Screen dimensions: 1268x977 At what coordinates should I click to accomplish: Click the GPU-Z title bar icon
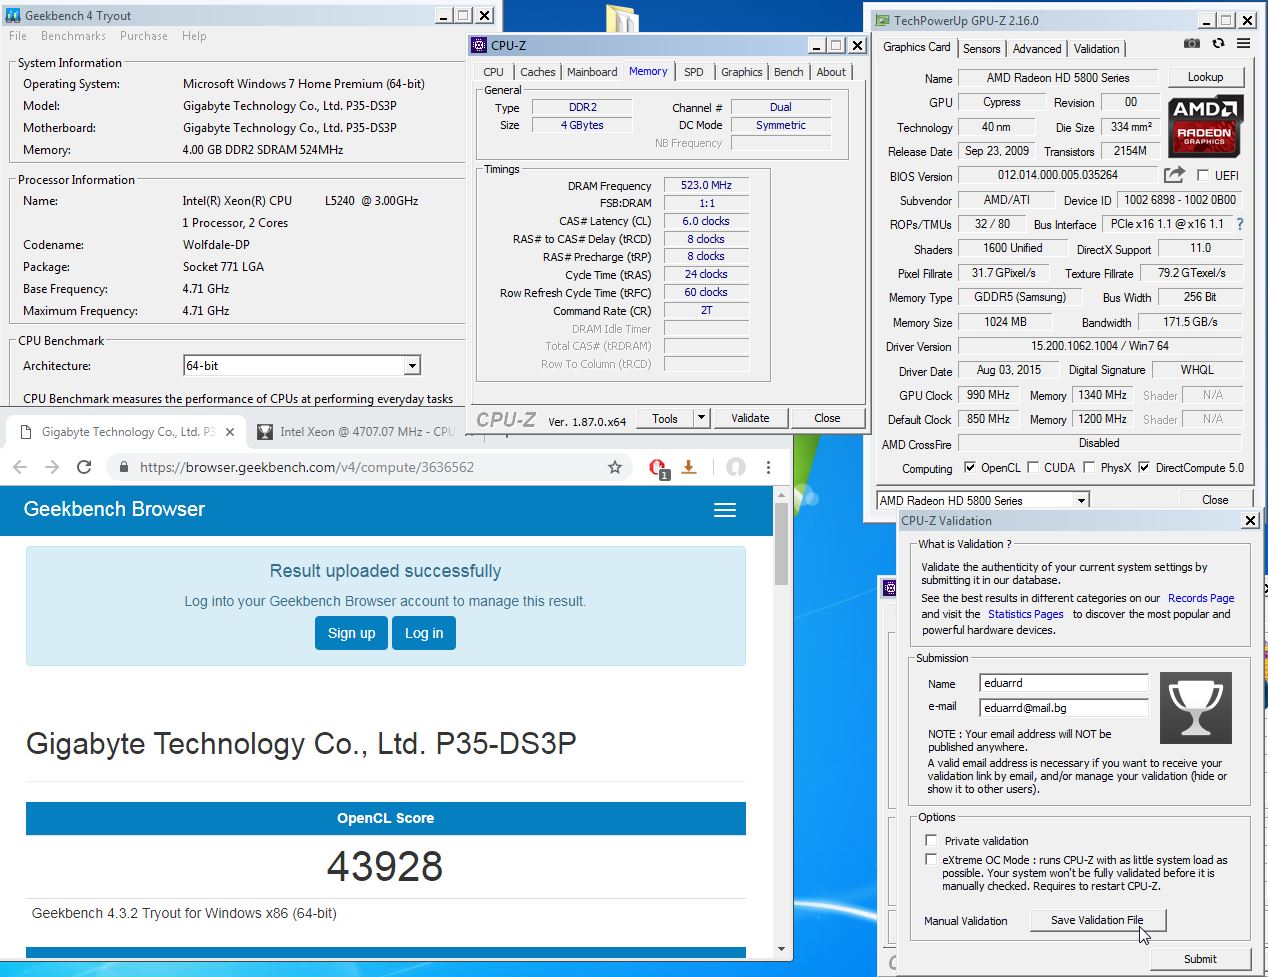pos(882,20)
